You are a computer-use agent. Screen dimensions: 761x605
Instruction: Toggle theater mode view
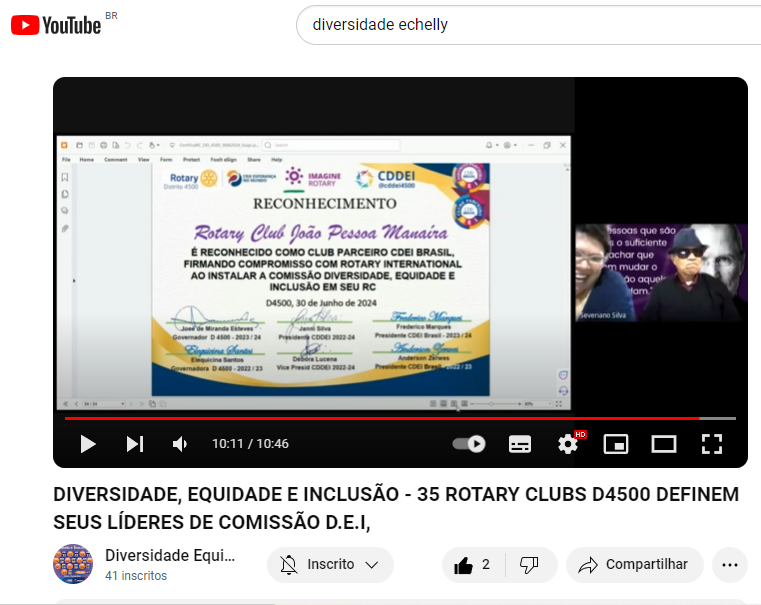tap(664, 444)
